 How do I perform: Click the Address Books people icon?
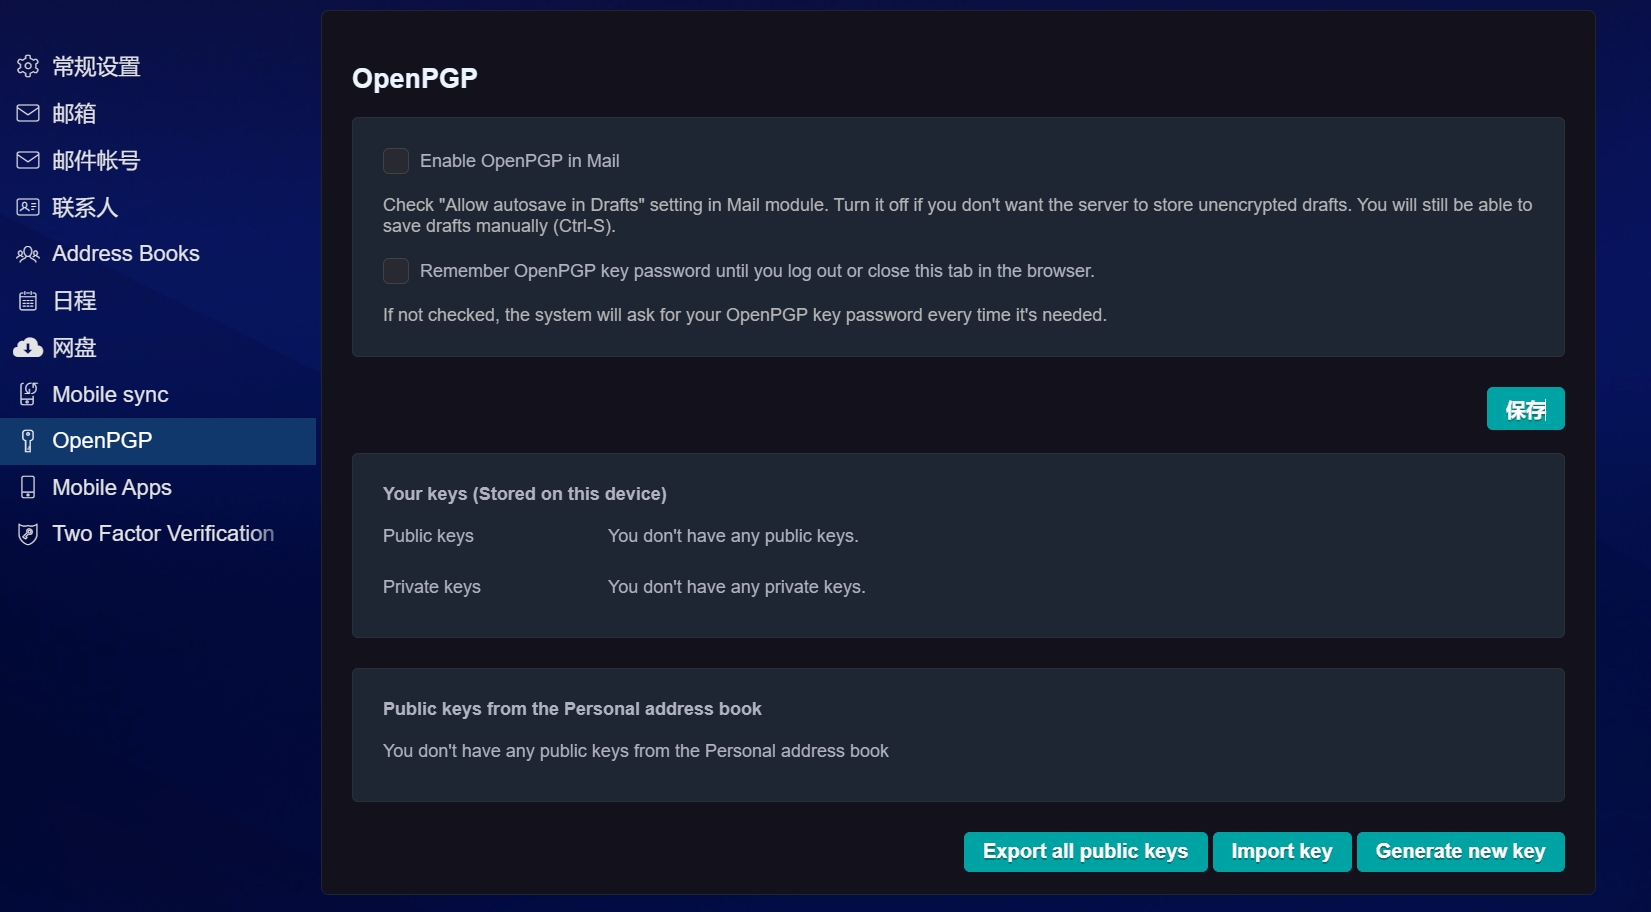coord(28,254)
